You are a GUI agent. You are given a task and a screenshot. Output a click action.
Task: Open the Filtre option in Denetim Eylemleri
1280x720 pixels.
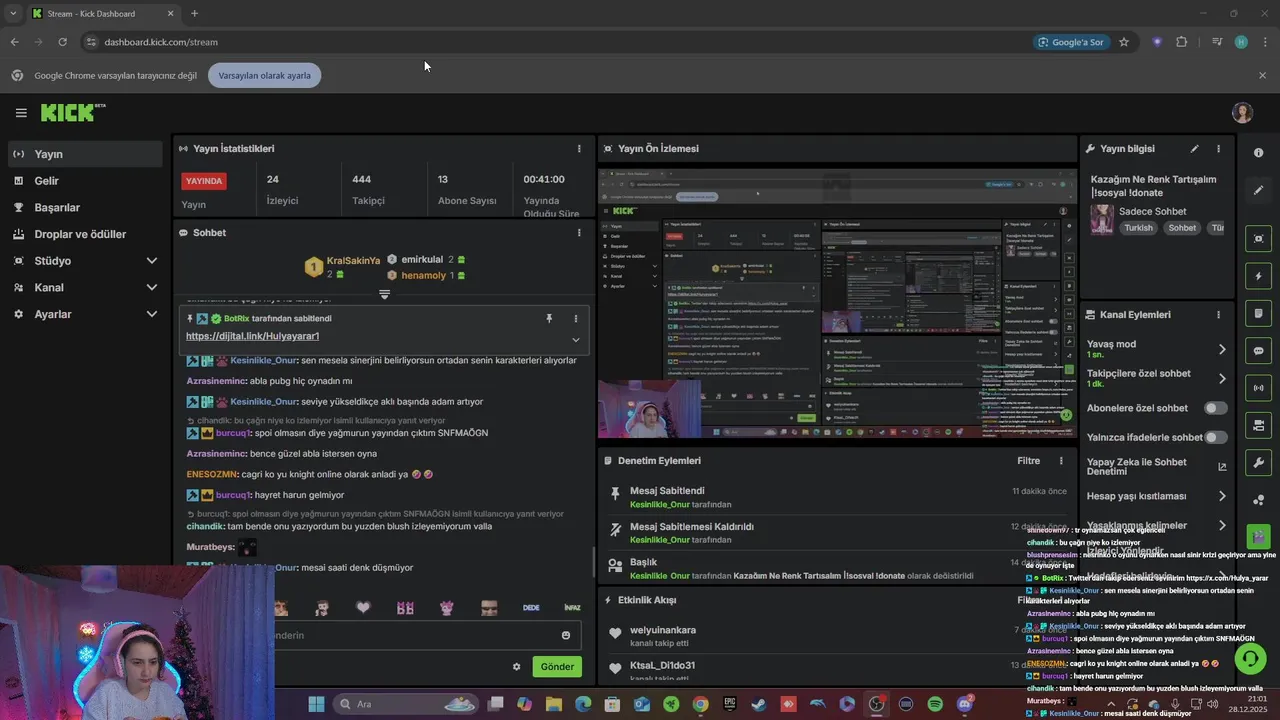click(1028, 461)
